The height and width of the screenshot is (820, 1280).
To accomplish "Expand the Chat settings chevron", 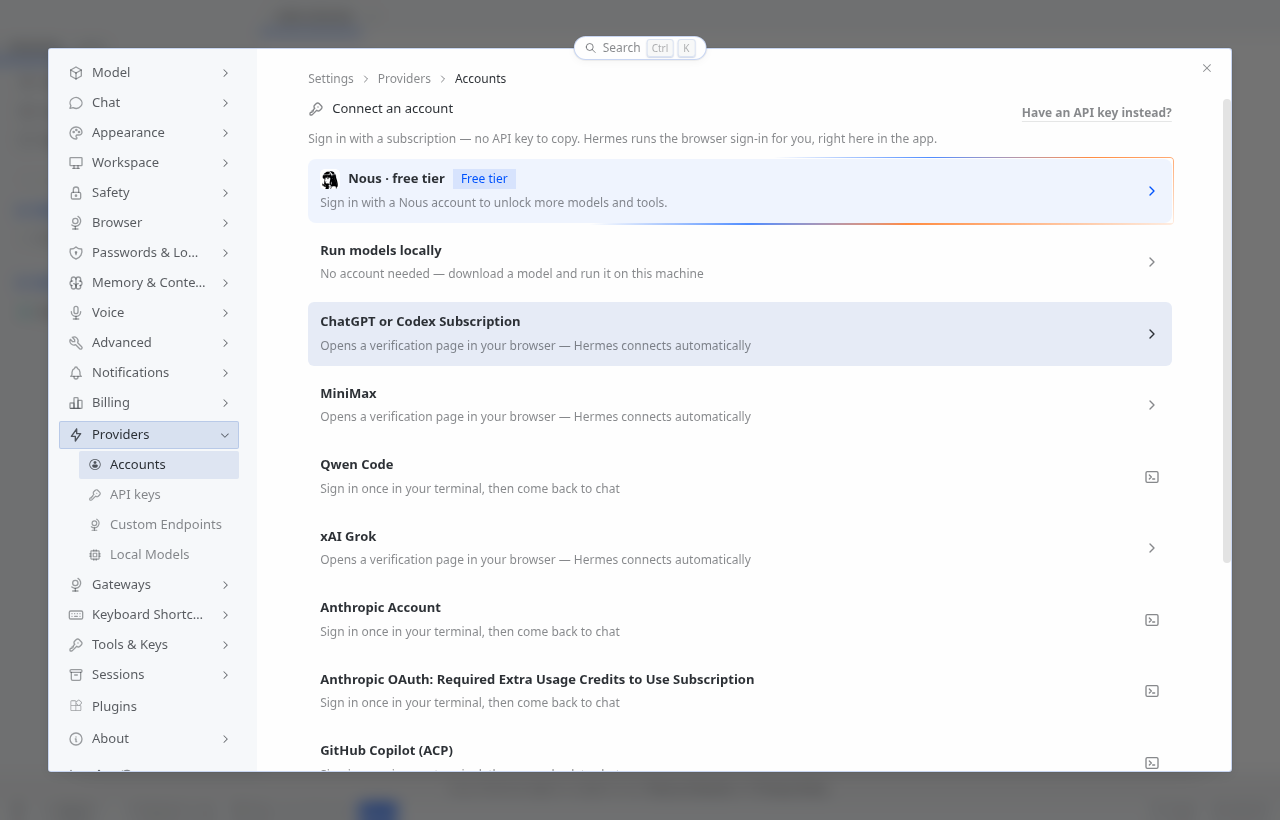I will coord(225,103).
